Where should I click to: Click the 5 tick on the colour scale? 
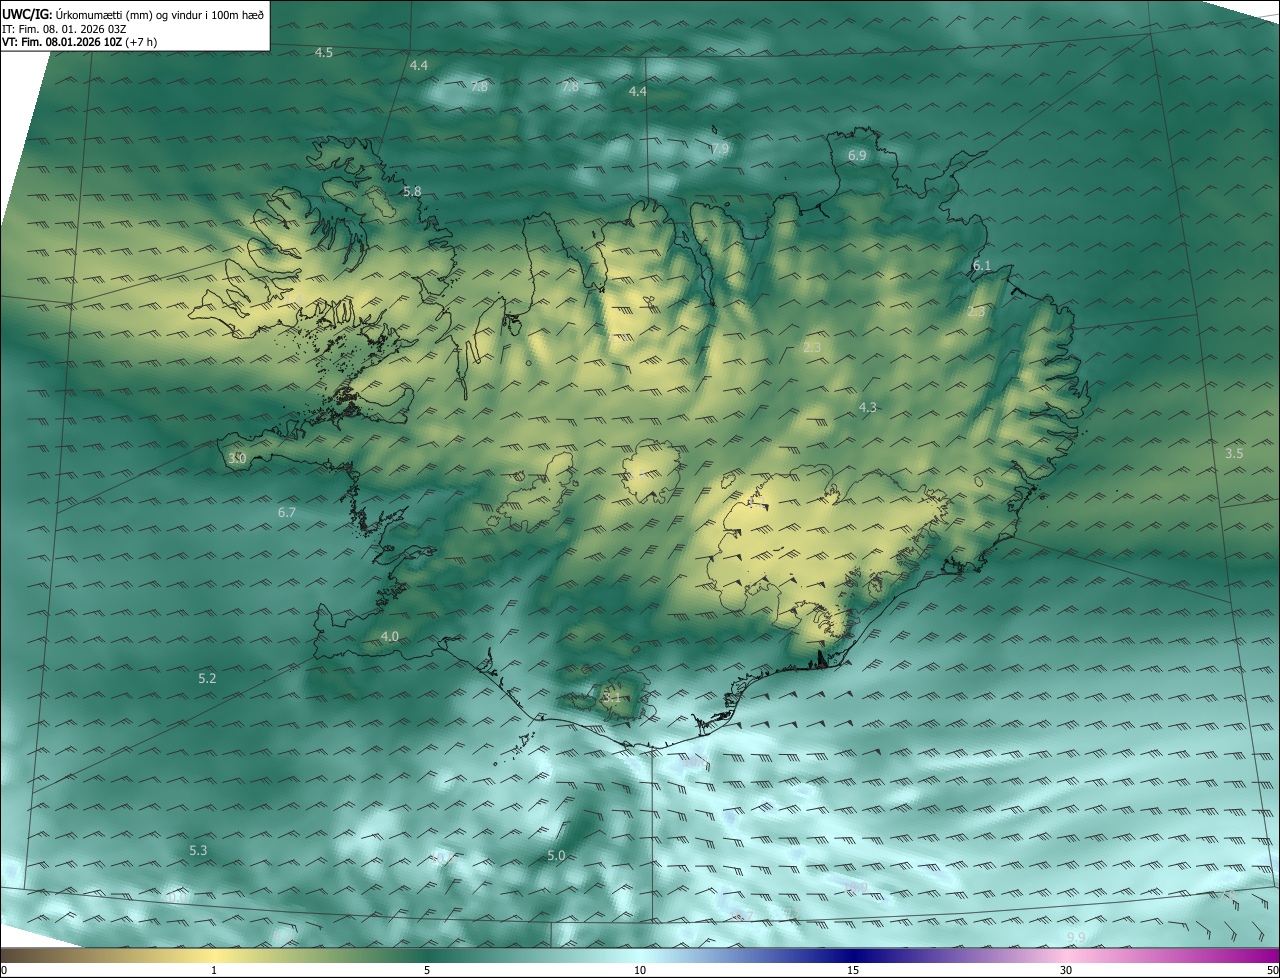pyautogui.click(x=427, y=970)
